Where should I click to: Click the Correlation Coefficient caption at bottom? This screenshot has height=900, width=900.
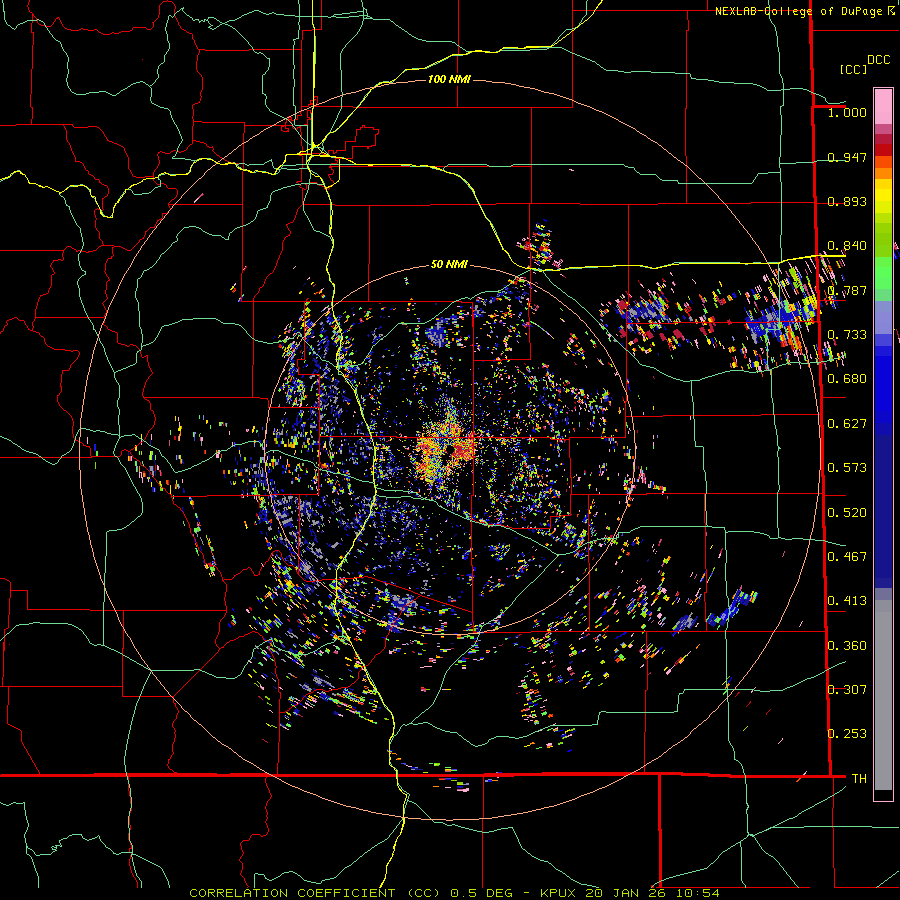454,893
